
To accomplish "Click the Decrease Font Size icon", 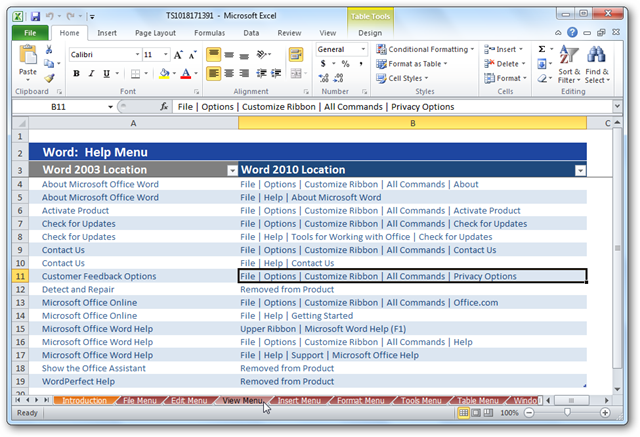I will pyautogui.click(x=192, y=55).
